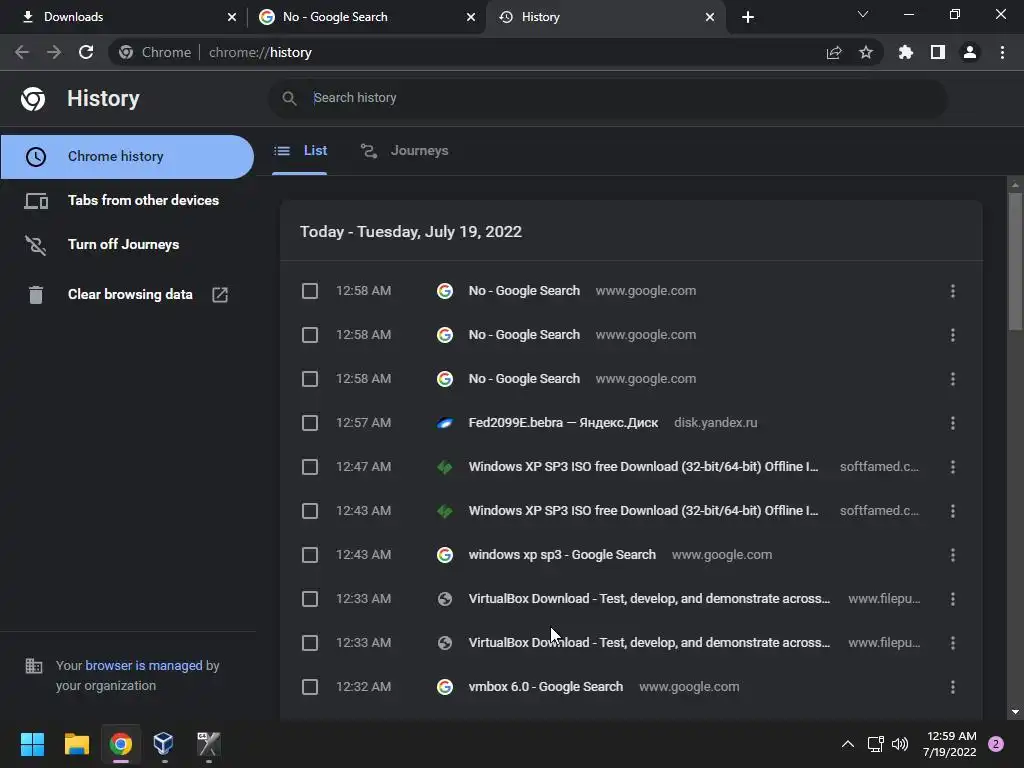Click the Chrome logo beside History title
Viewport: 1024px width, 768px height.
tap(33, 99)
